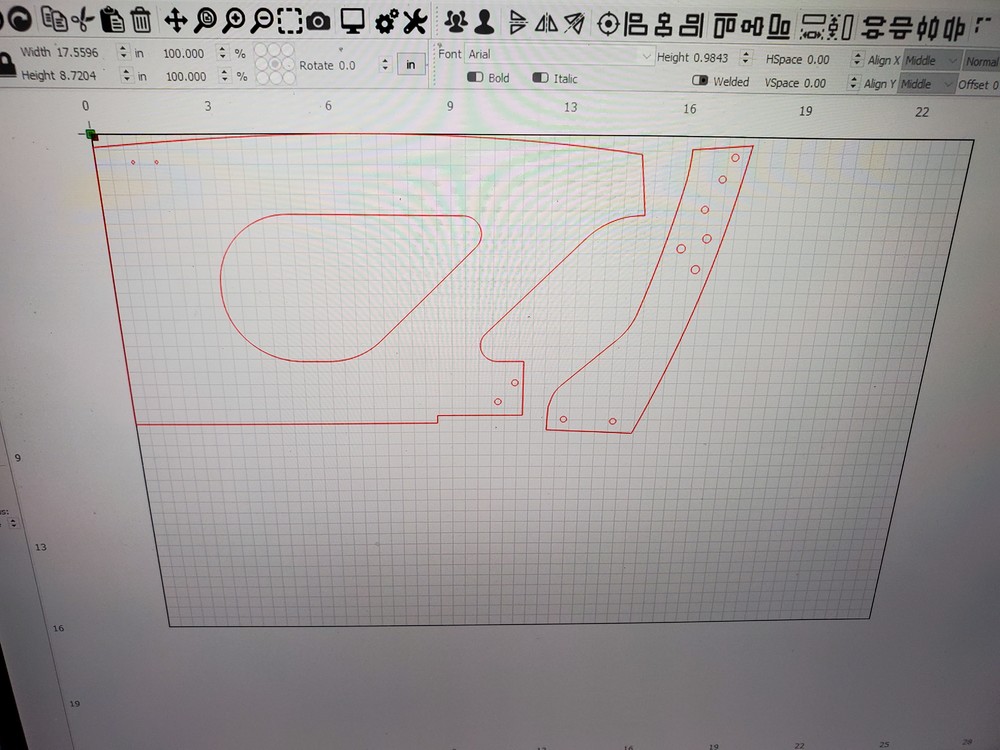Click the VSpace stepper arrows

(854, 83)
